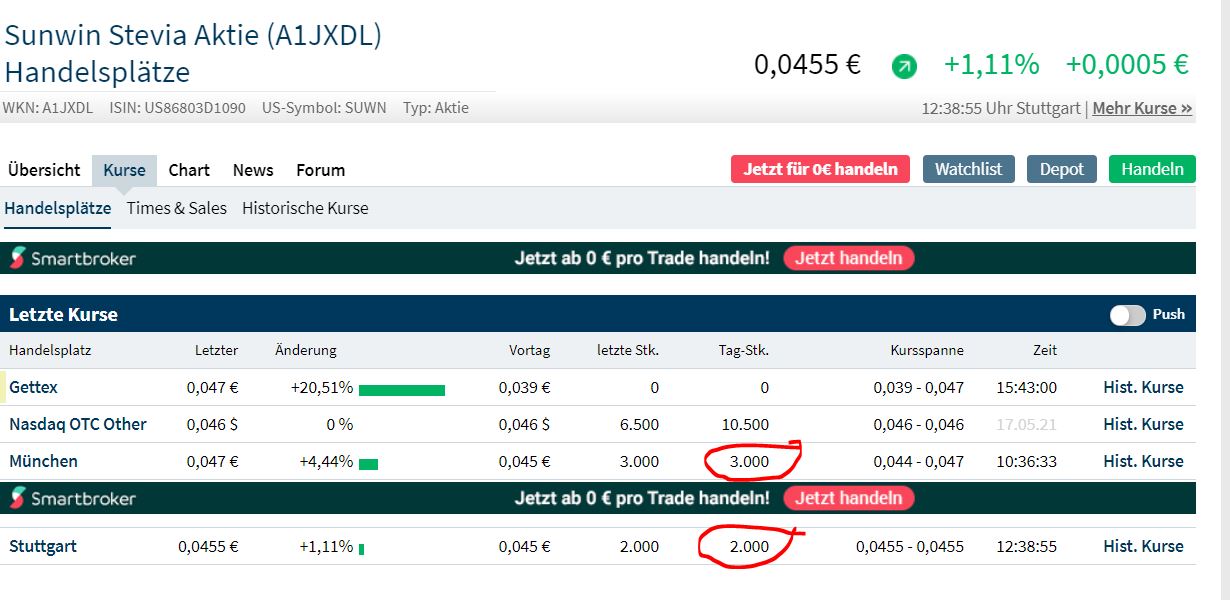Click the 0,0455 € headline price
The width and height of the screenshot is (1230, 600).
tap(807, 65)
